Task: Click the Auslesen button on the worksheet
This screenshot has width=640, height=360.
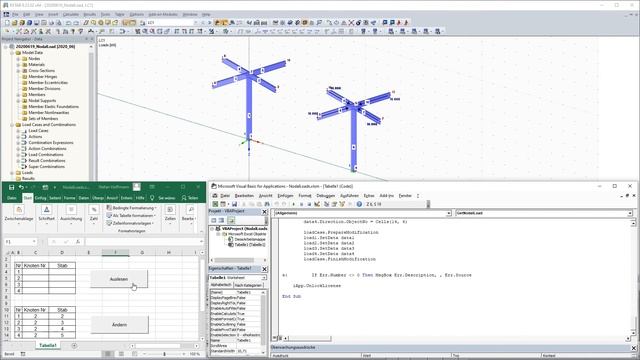Action: (x=119, y=279)
